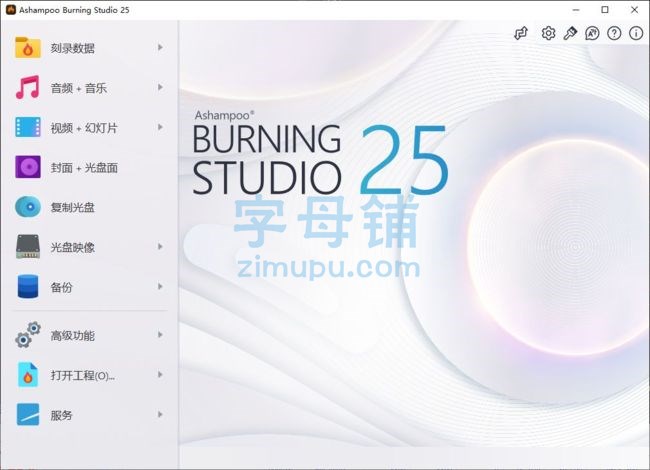Select the 封面 + 光盘面 menu item
The width and height of the screenshot is (650, 470).
tap(89, 167)
